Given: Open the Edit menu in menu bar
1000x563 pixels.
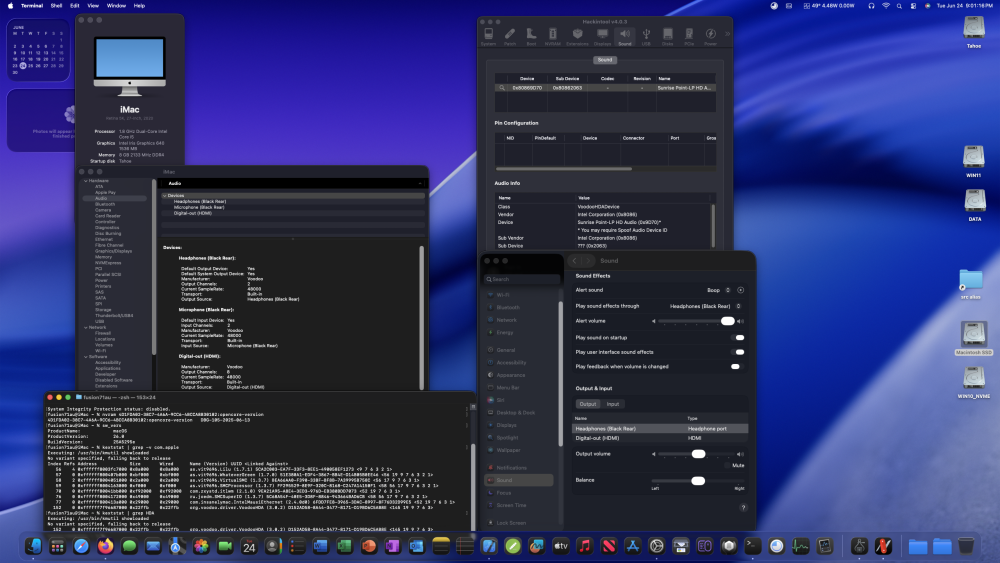Looking at the screenshot, I should pyautogui.click(x=75, y=6).
